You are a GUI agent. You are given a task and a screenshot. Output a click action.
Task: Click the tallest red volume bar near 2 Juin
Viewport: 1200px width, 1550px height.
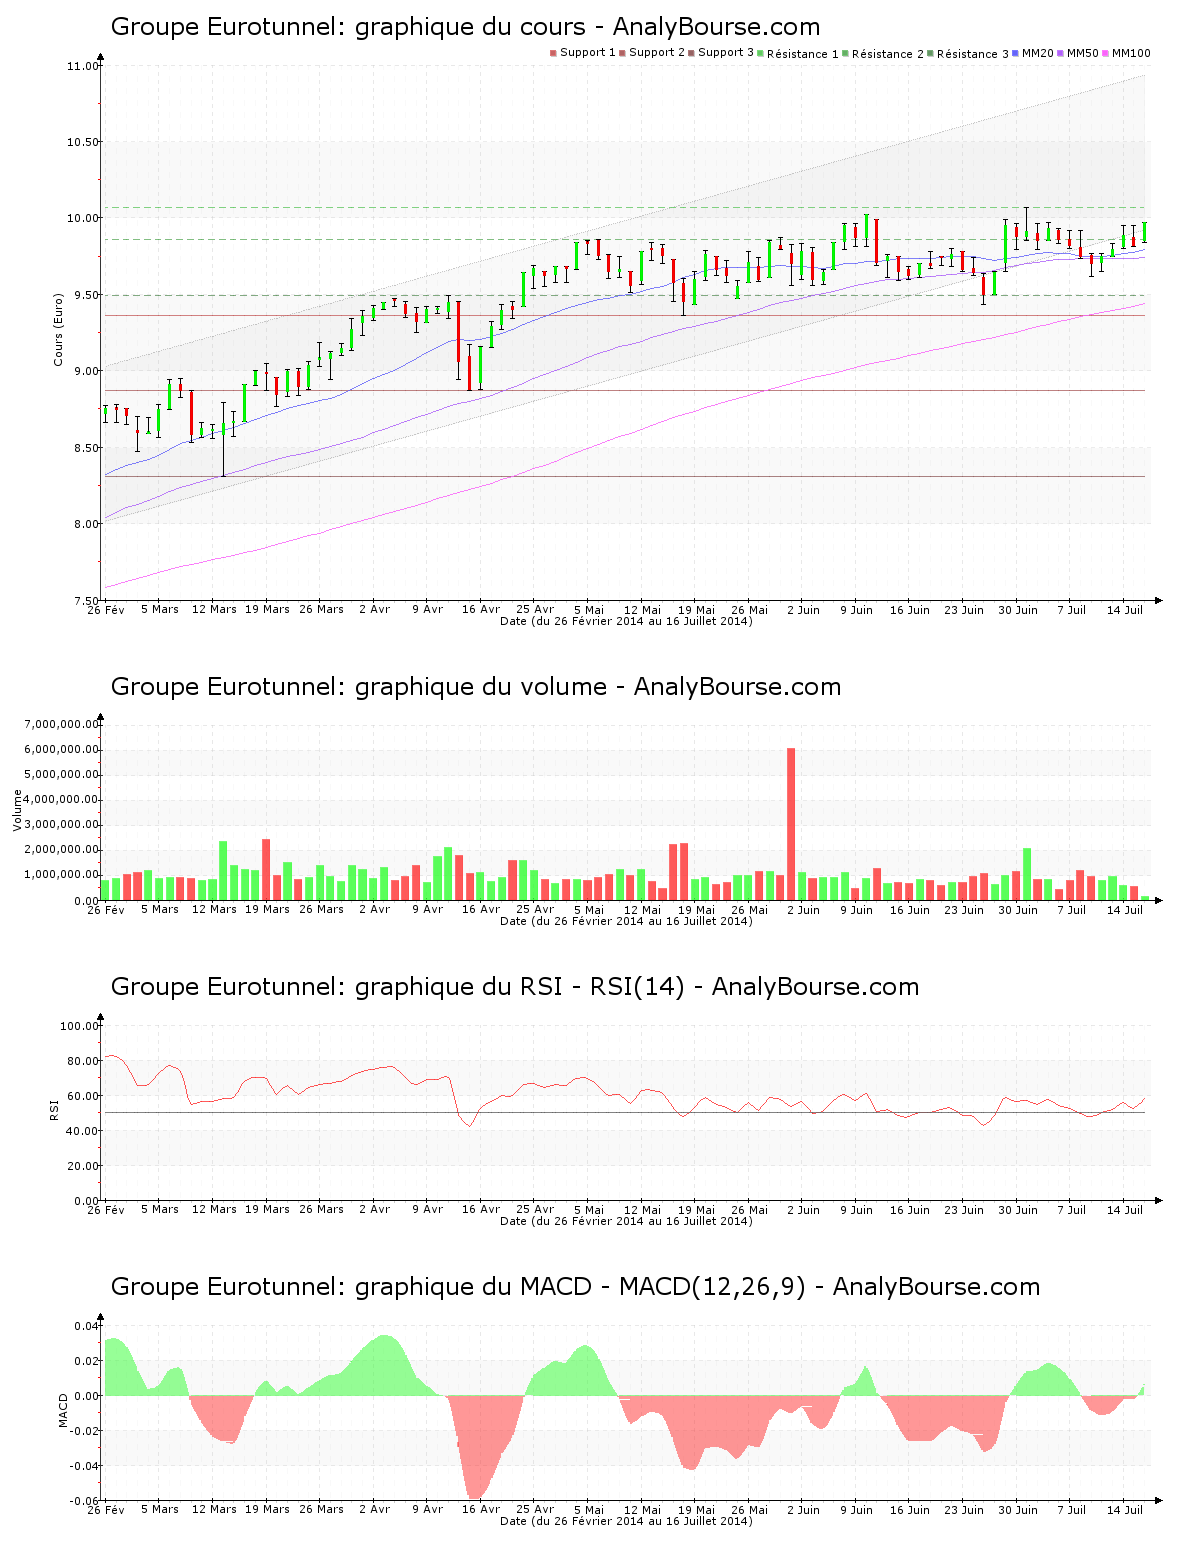[791, 824]
